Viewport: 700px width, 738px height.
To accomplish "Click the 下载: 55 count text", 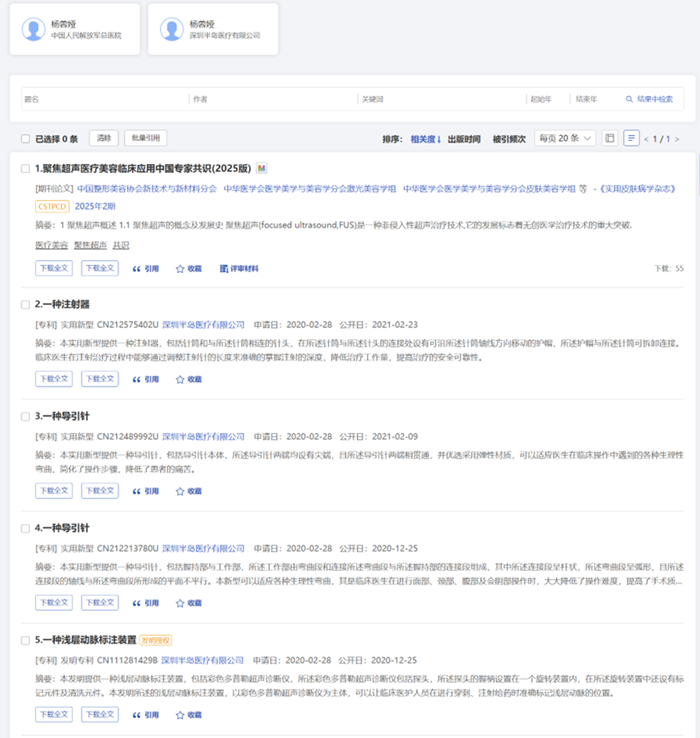I will pos(669,269).
